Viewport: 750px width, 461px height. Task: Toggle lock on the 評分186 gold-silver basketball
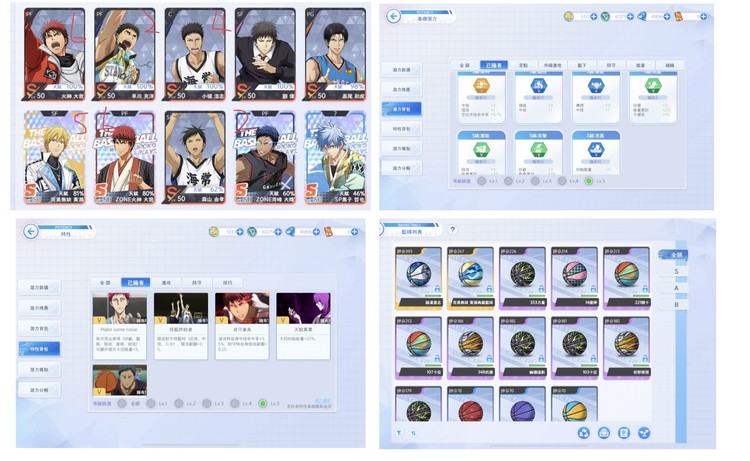coord(489,358)
